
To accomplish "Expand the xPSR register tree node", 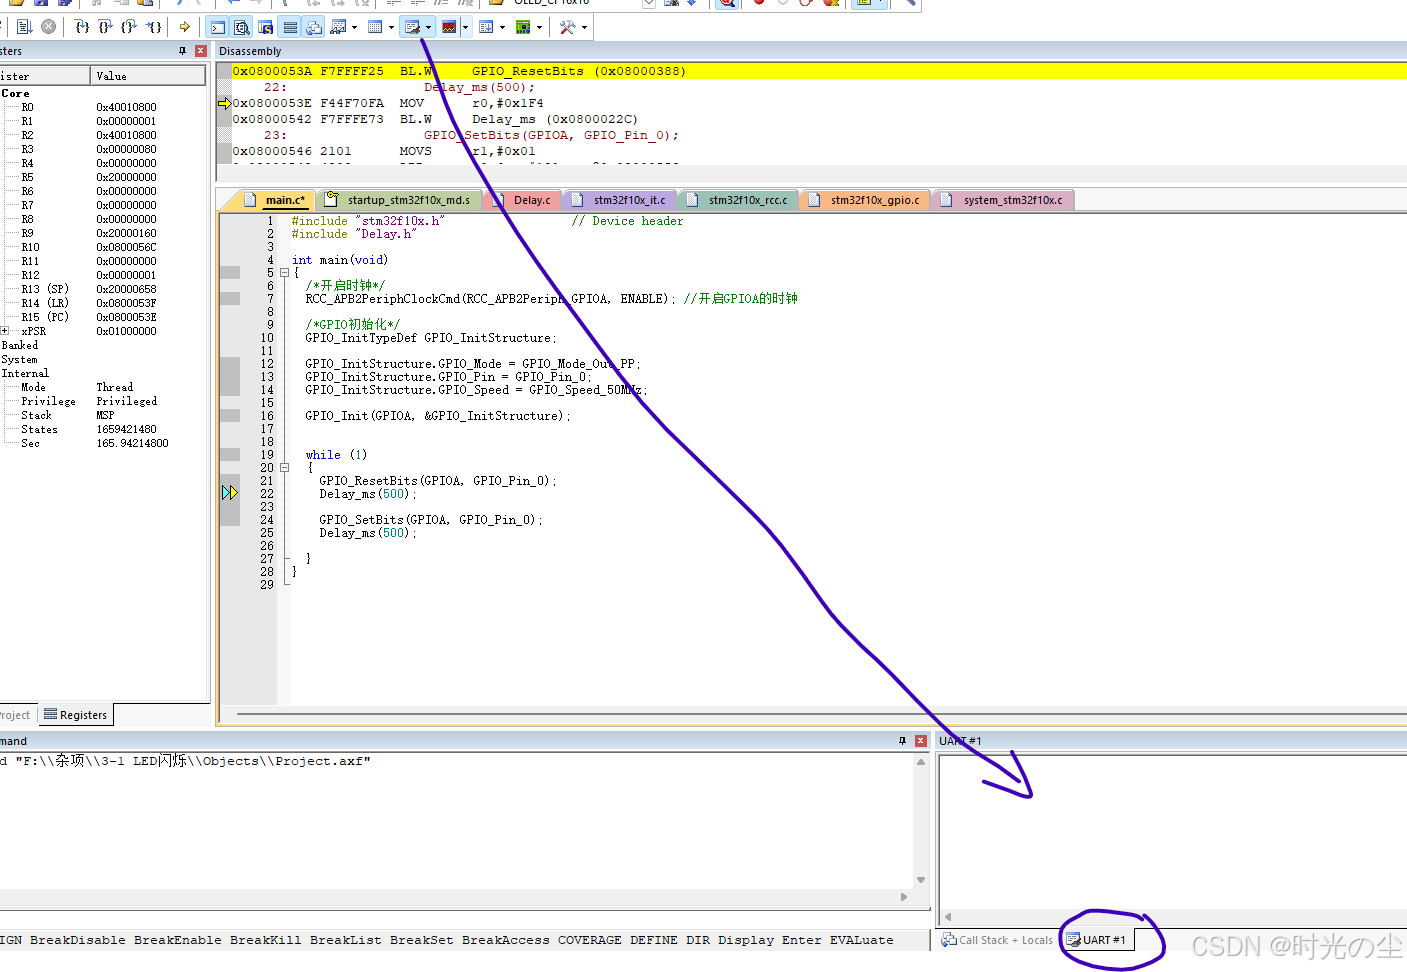I will coord(5,331).
